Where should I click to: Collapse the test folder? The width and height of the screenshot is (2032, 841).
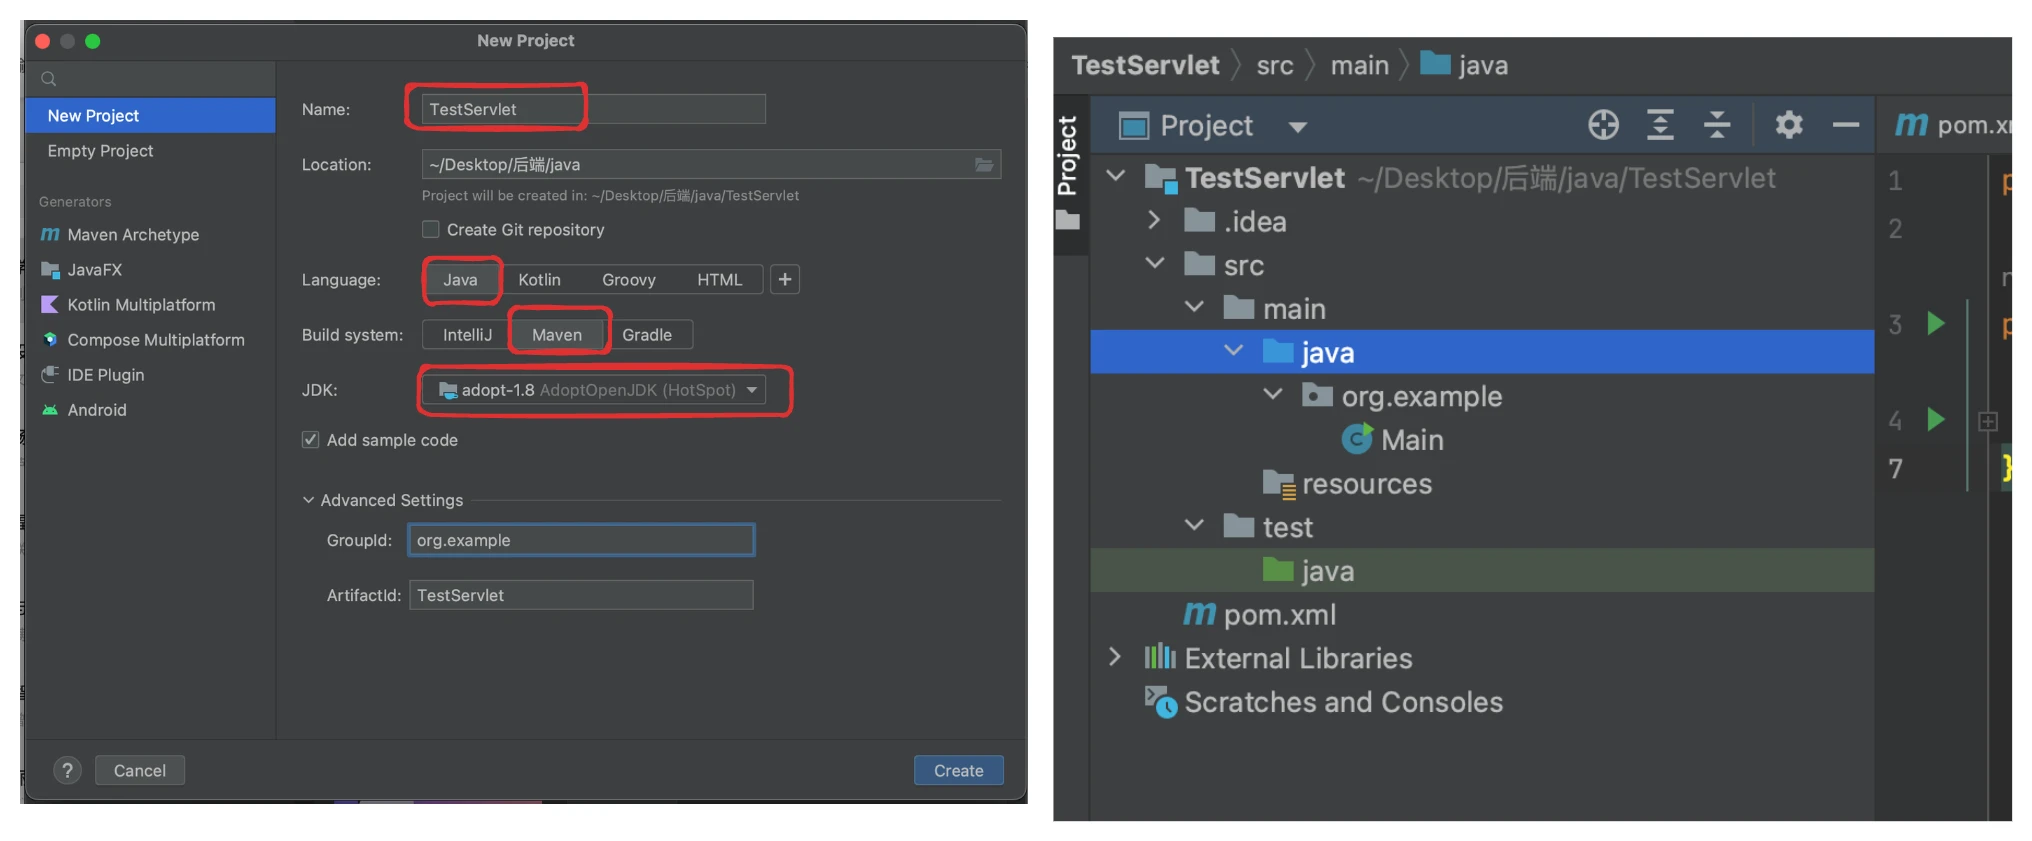click(x=1194, y=525)
